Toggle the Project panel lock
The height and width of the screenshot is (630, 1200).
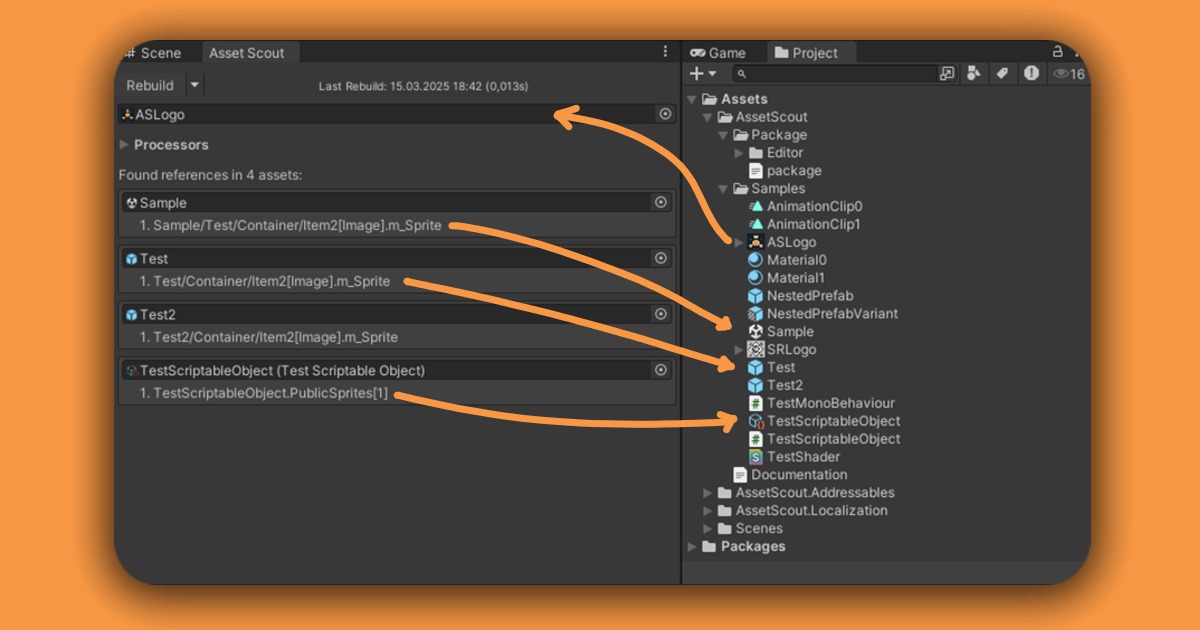[1057, 52]
